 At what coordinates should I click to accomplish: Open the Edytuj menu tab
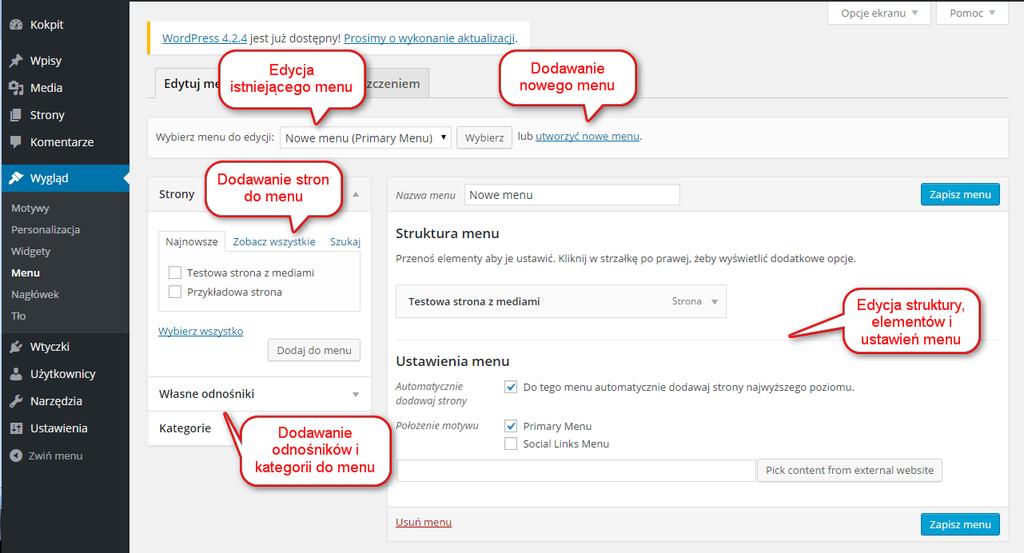click(188, 84)
